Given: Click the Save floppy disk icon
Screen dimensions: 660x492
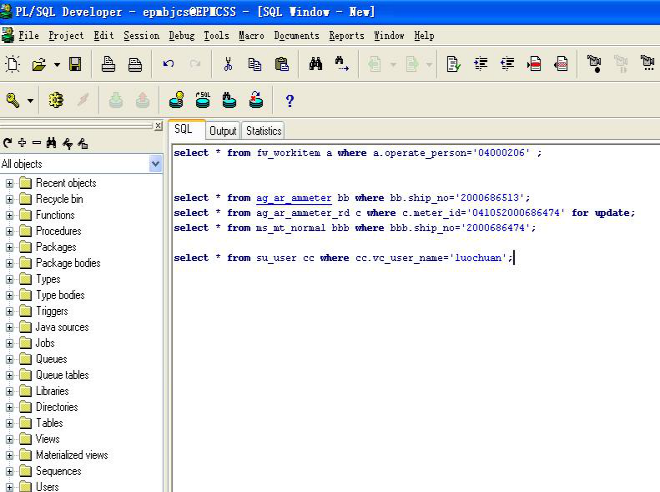Looking at the screenshot, I should point(75,64).
